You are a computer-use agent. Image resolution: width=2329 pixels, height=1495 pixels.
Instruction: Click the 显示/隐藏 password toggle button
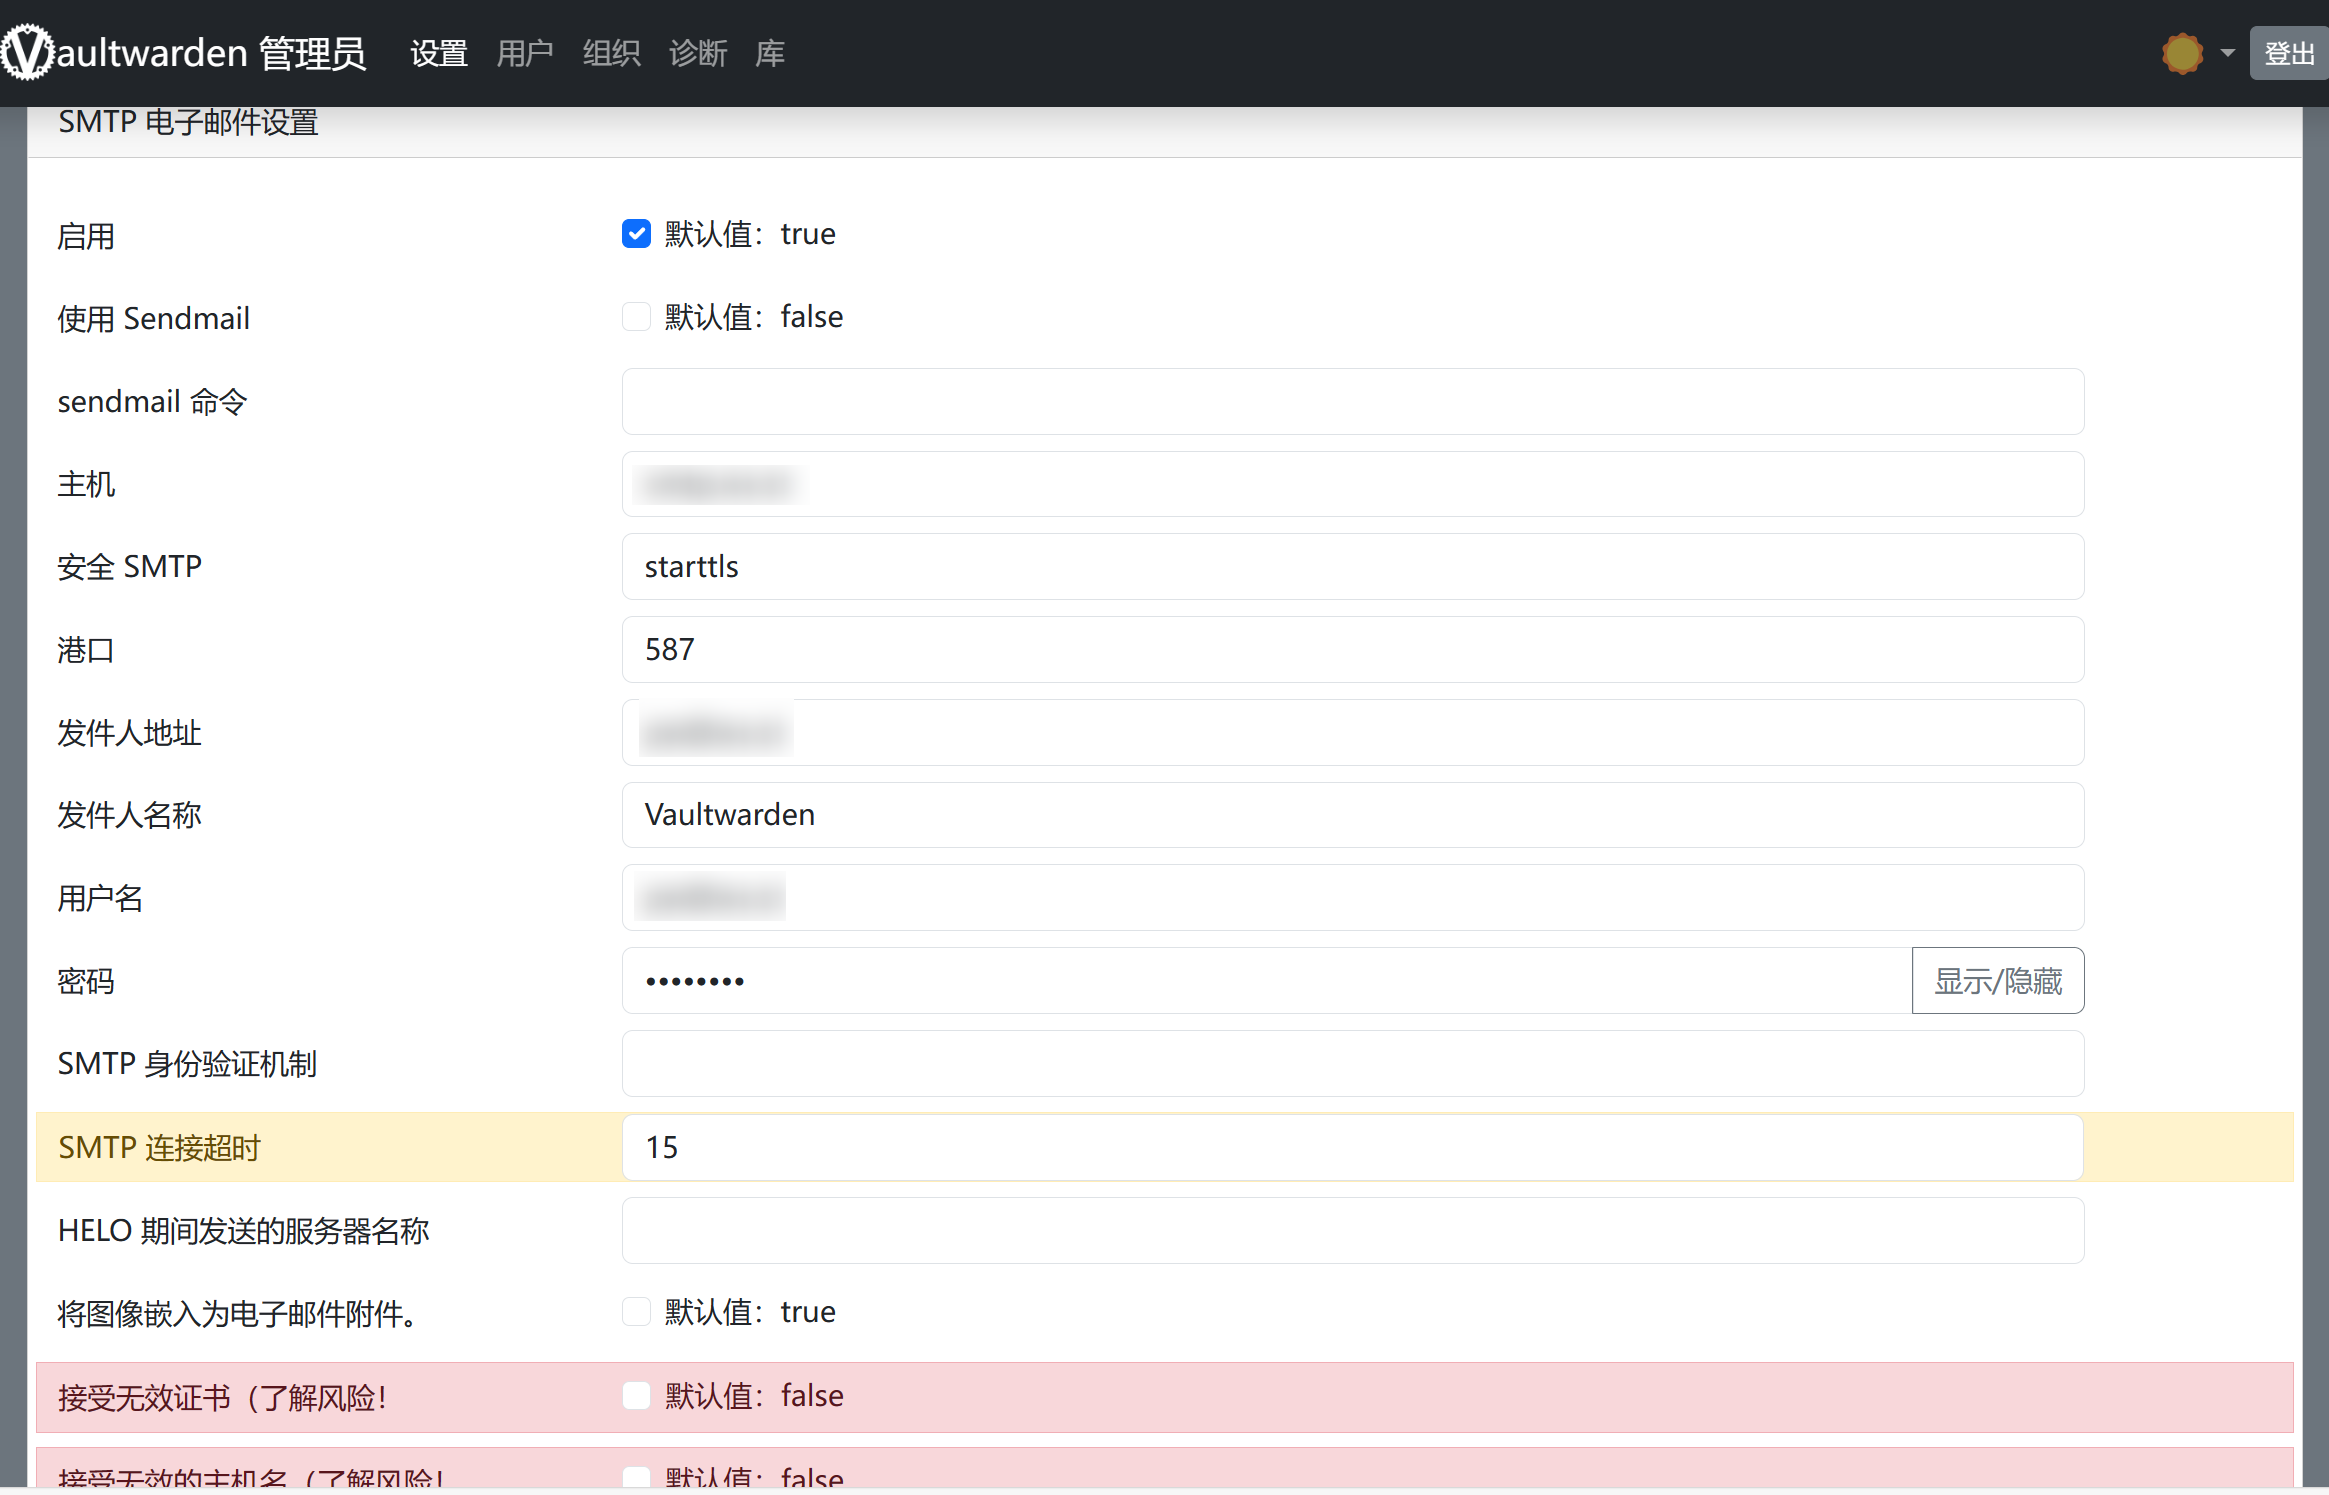[x=1997, y=981]
